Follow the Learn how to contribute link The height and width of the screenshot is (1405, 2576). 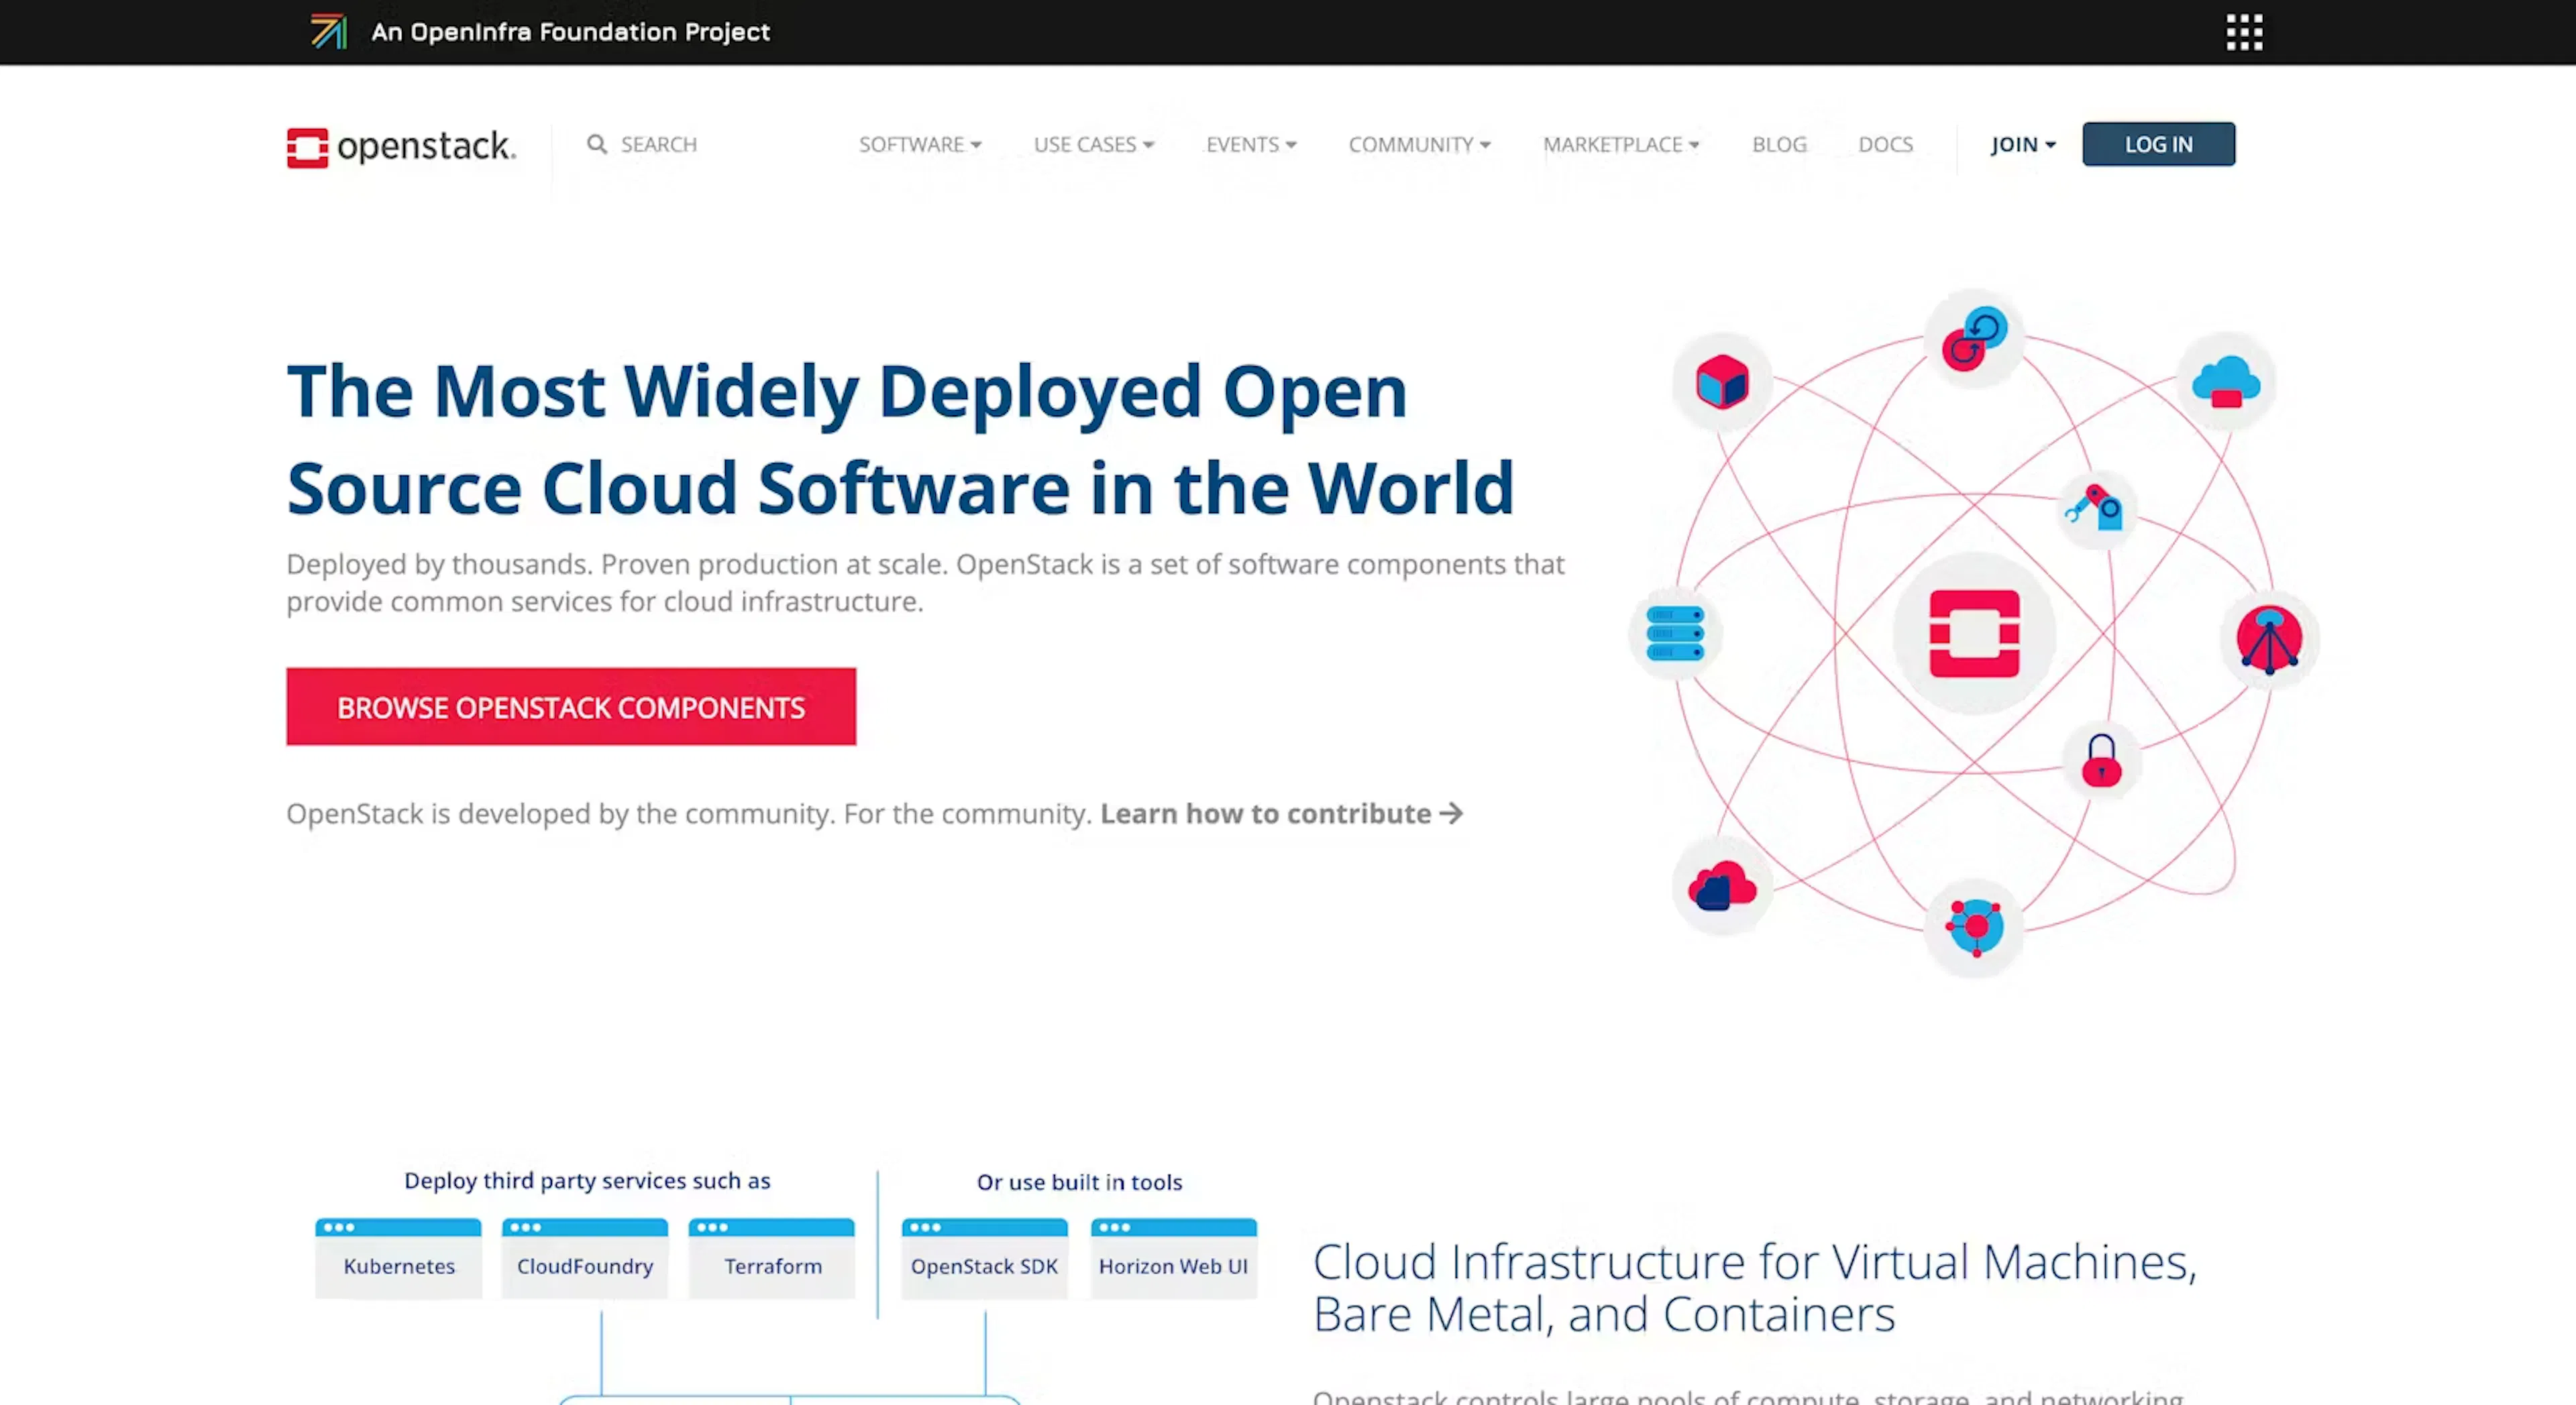pyautogui.click(x=1280, y=814)
